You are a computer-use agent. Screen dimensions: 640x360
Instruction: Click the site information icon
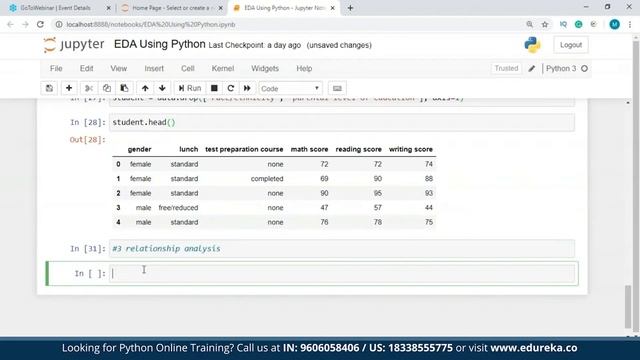(x=59, y=24)
